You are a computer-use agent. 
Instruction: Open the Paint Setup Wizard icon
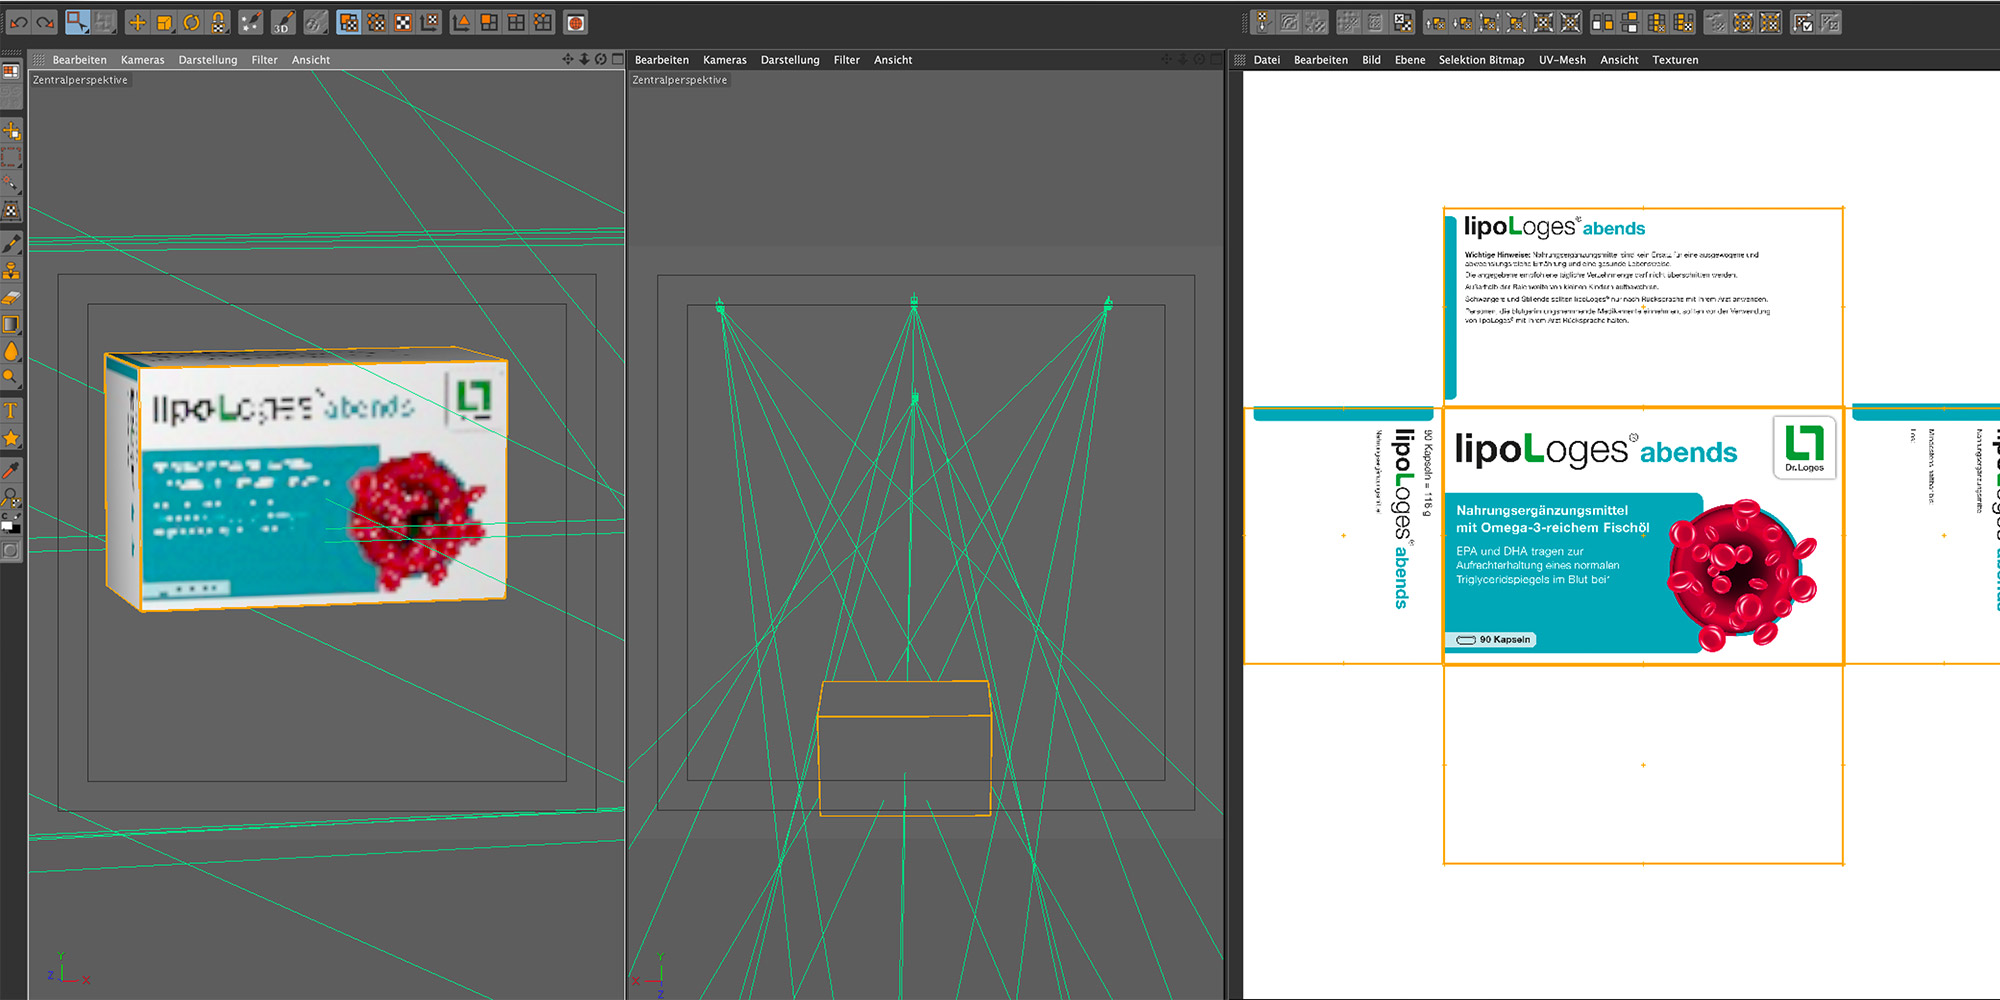(251, 22)
